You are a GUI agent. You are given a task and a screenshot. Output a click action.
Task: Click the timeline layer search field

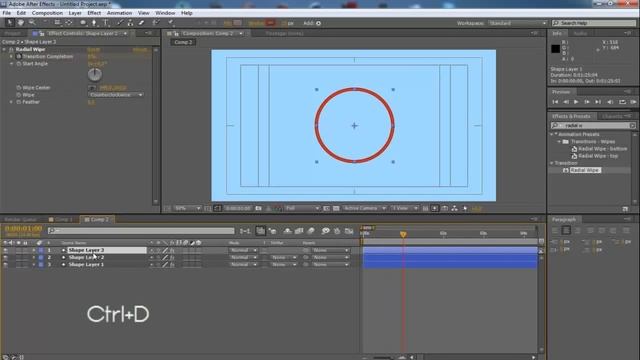point(141,231)
